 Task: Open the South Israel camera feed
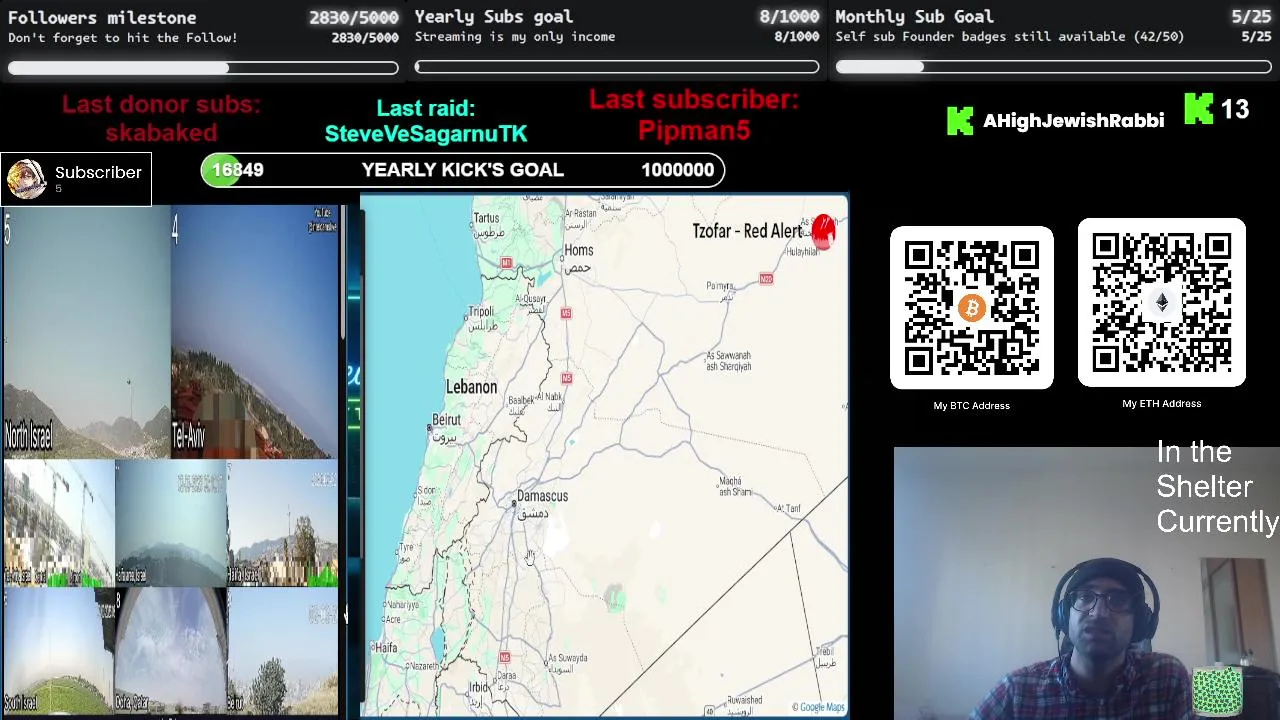(x=57, y=650)
